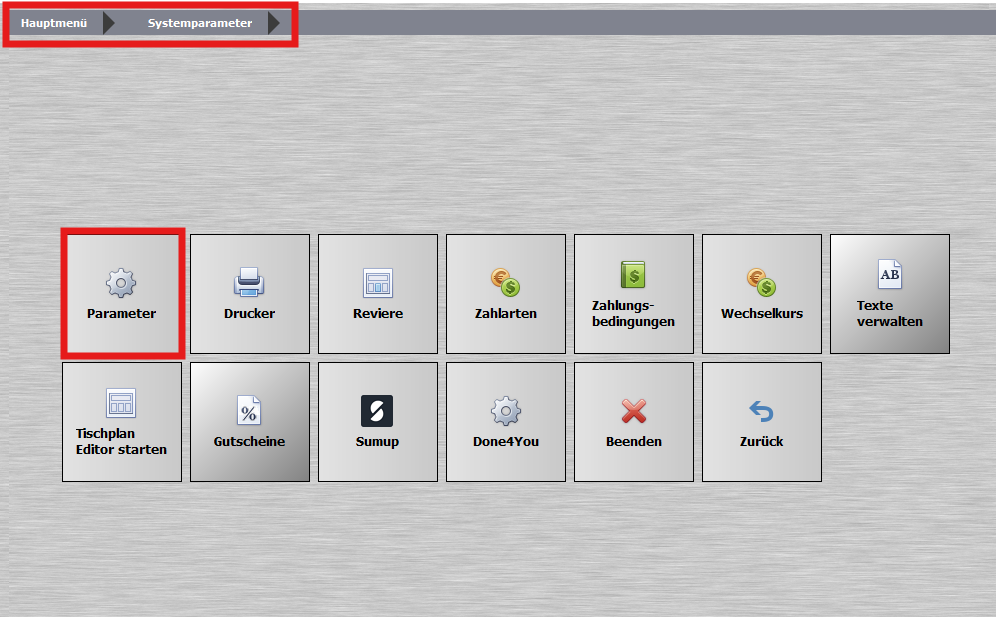Launch Tischplan Editor starten tile
996x617 pixels.
[122, 422]
